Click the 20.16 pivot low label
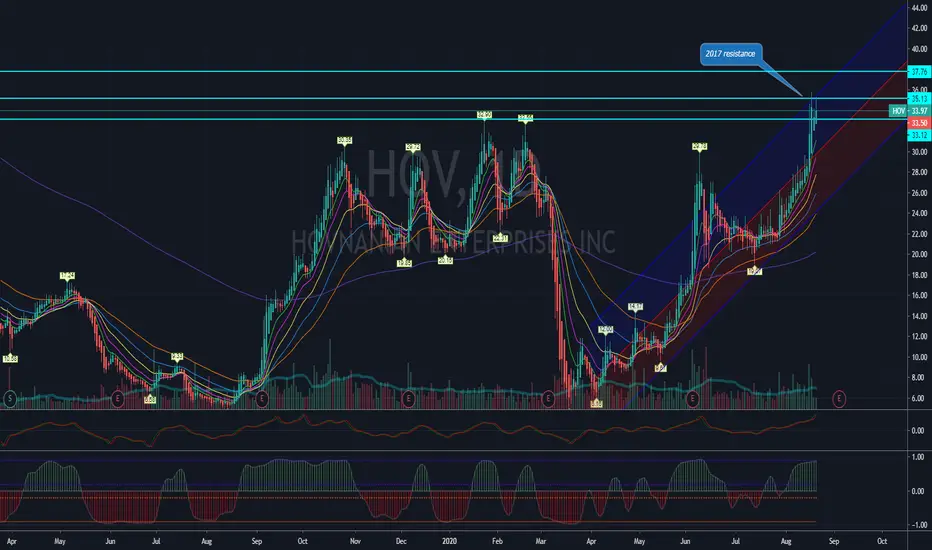Image resolution: width=932 pixels, height=550 pixels. click(445, 260)
